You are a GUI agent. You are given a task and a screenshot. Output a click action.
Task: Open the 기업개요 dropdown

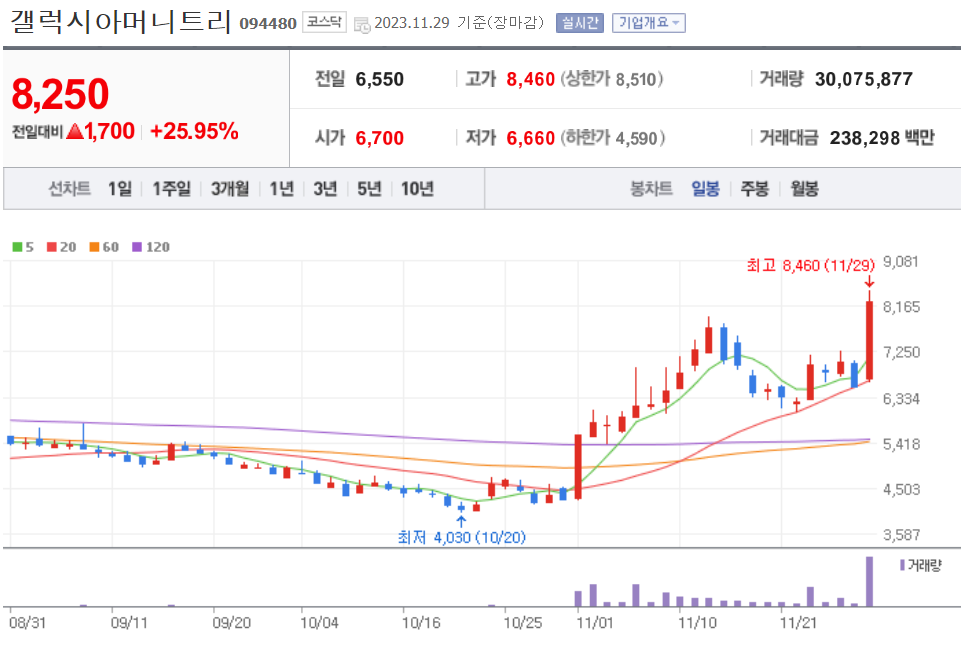[x=648, y=23]
